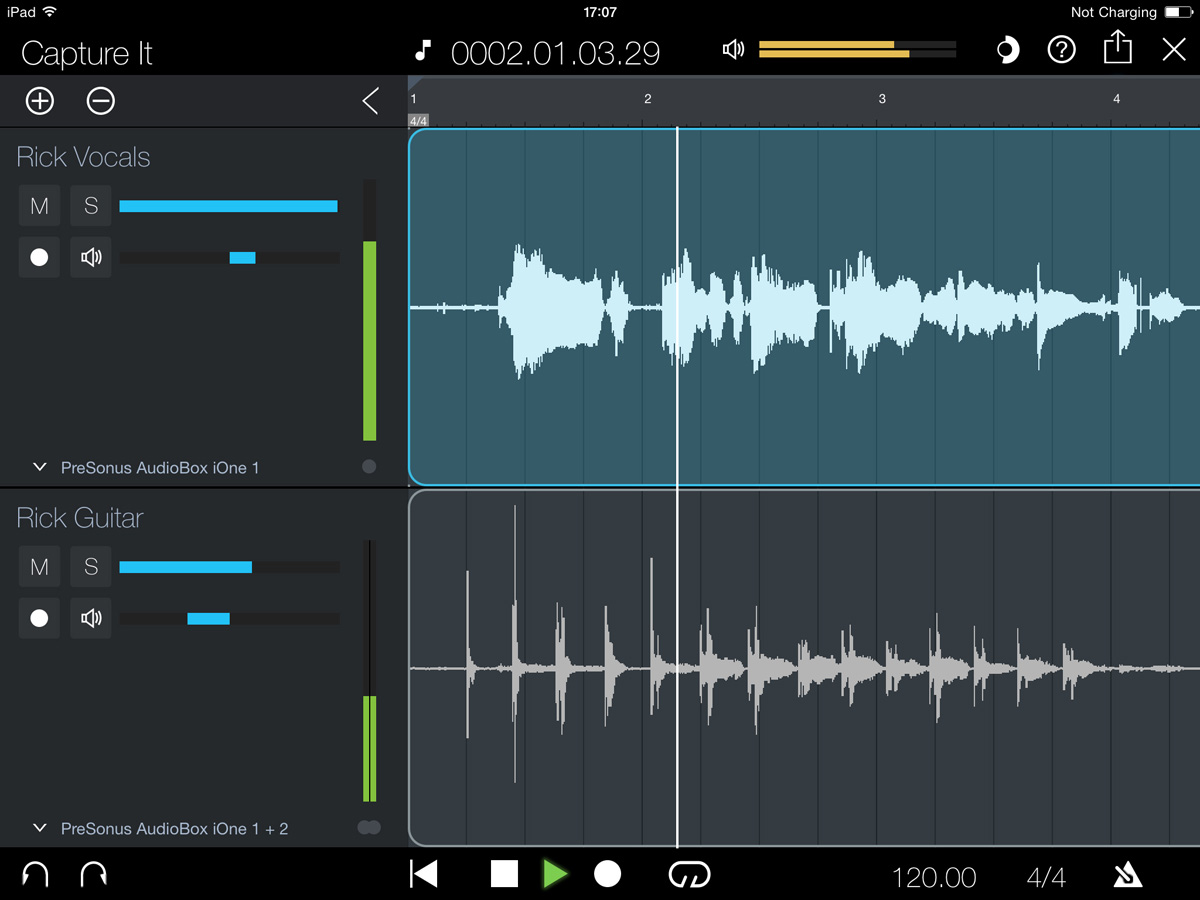Screen dimensions: 1200x900
Task: Click Rick Vocals mono channel indicator dot
Action: tap(369, 466)
